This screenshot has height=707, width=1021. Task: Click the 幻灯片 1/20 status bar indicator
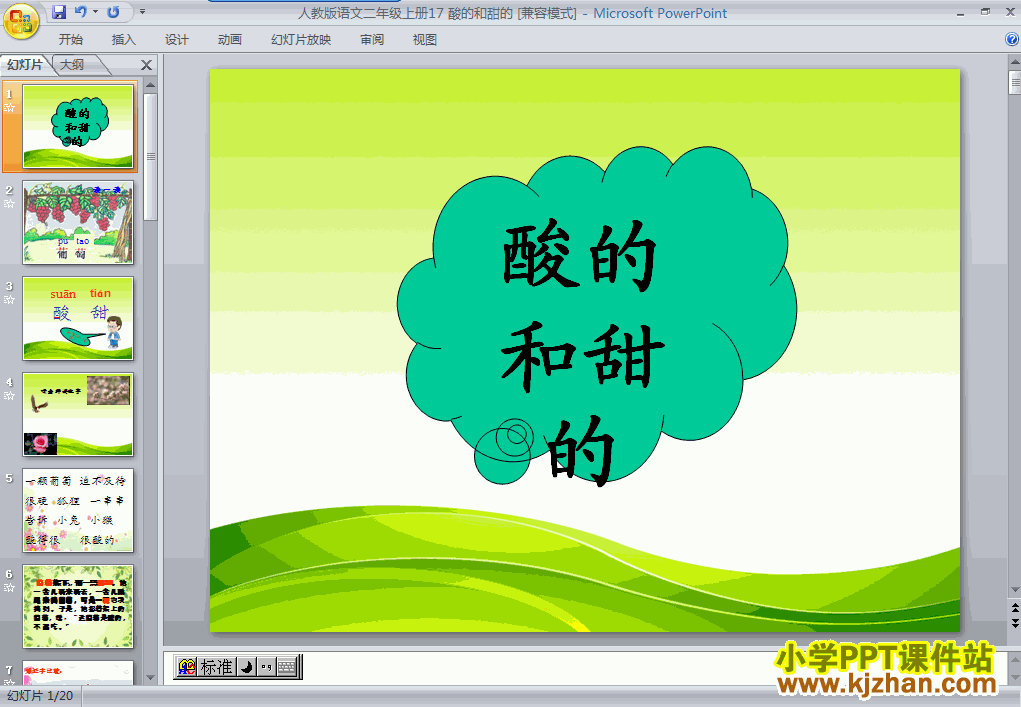click(40, 696)
